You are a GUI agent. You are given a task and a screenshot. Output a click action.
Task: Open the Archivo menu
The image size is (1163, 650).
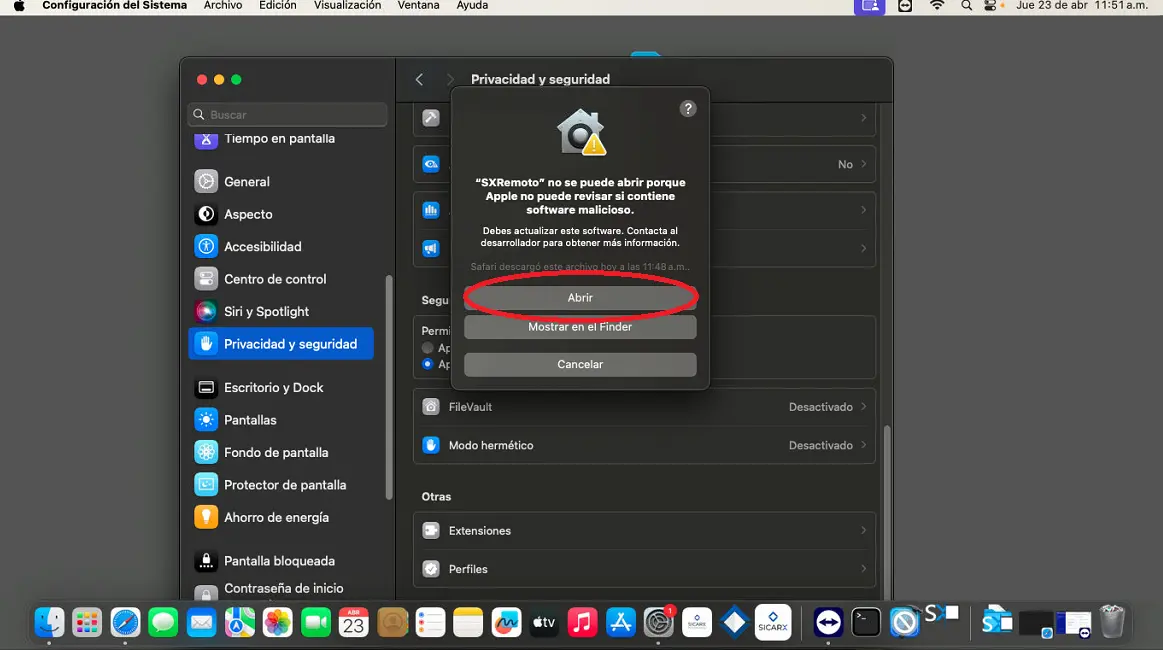223,6
